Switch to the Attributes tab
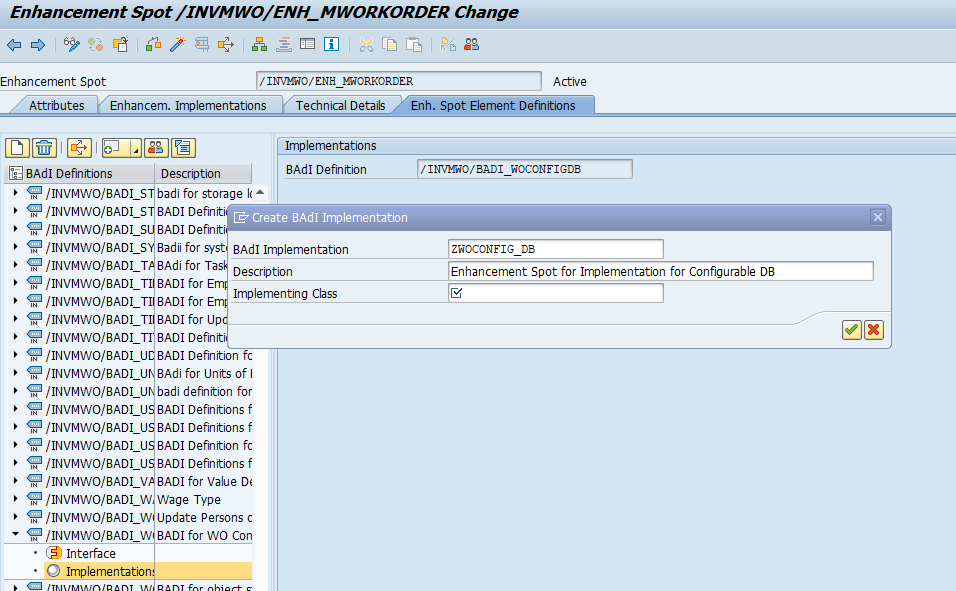The image size is (956, 591). point(56,105)
